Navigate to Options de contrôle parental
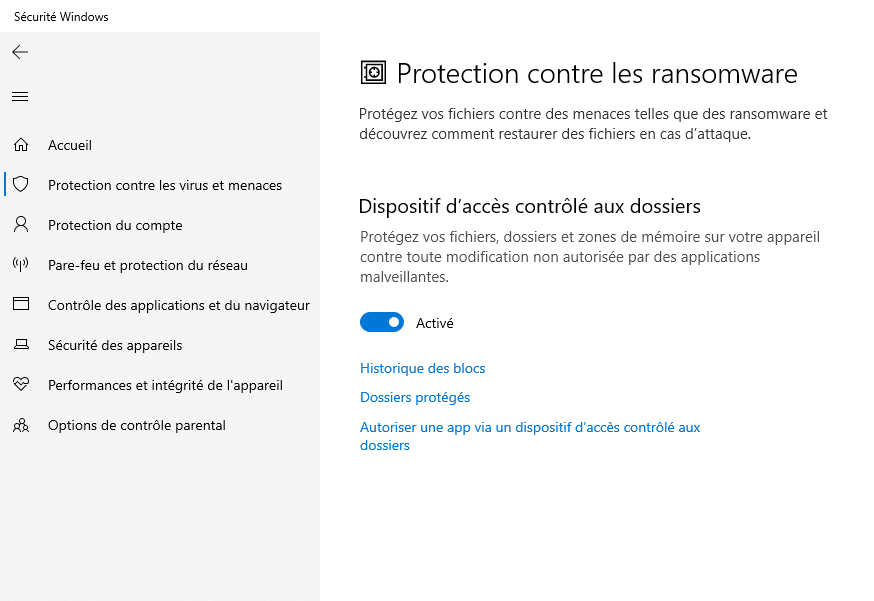Screen dimensions: 874x601 137,425
